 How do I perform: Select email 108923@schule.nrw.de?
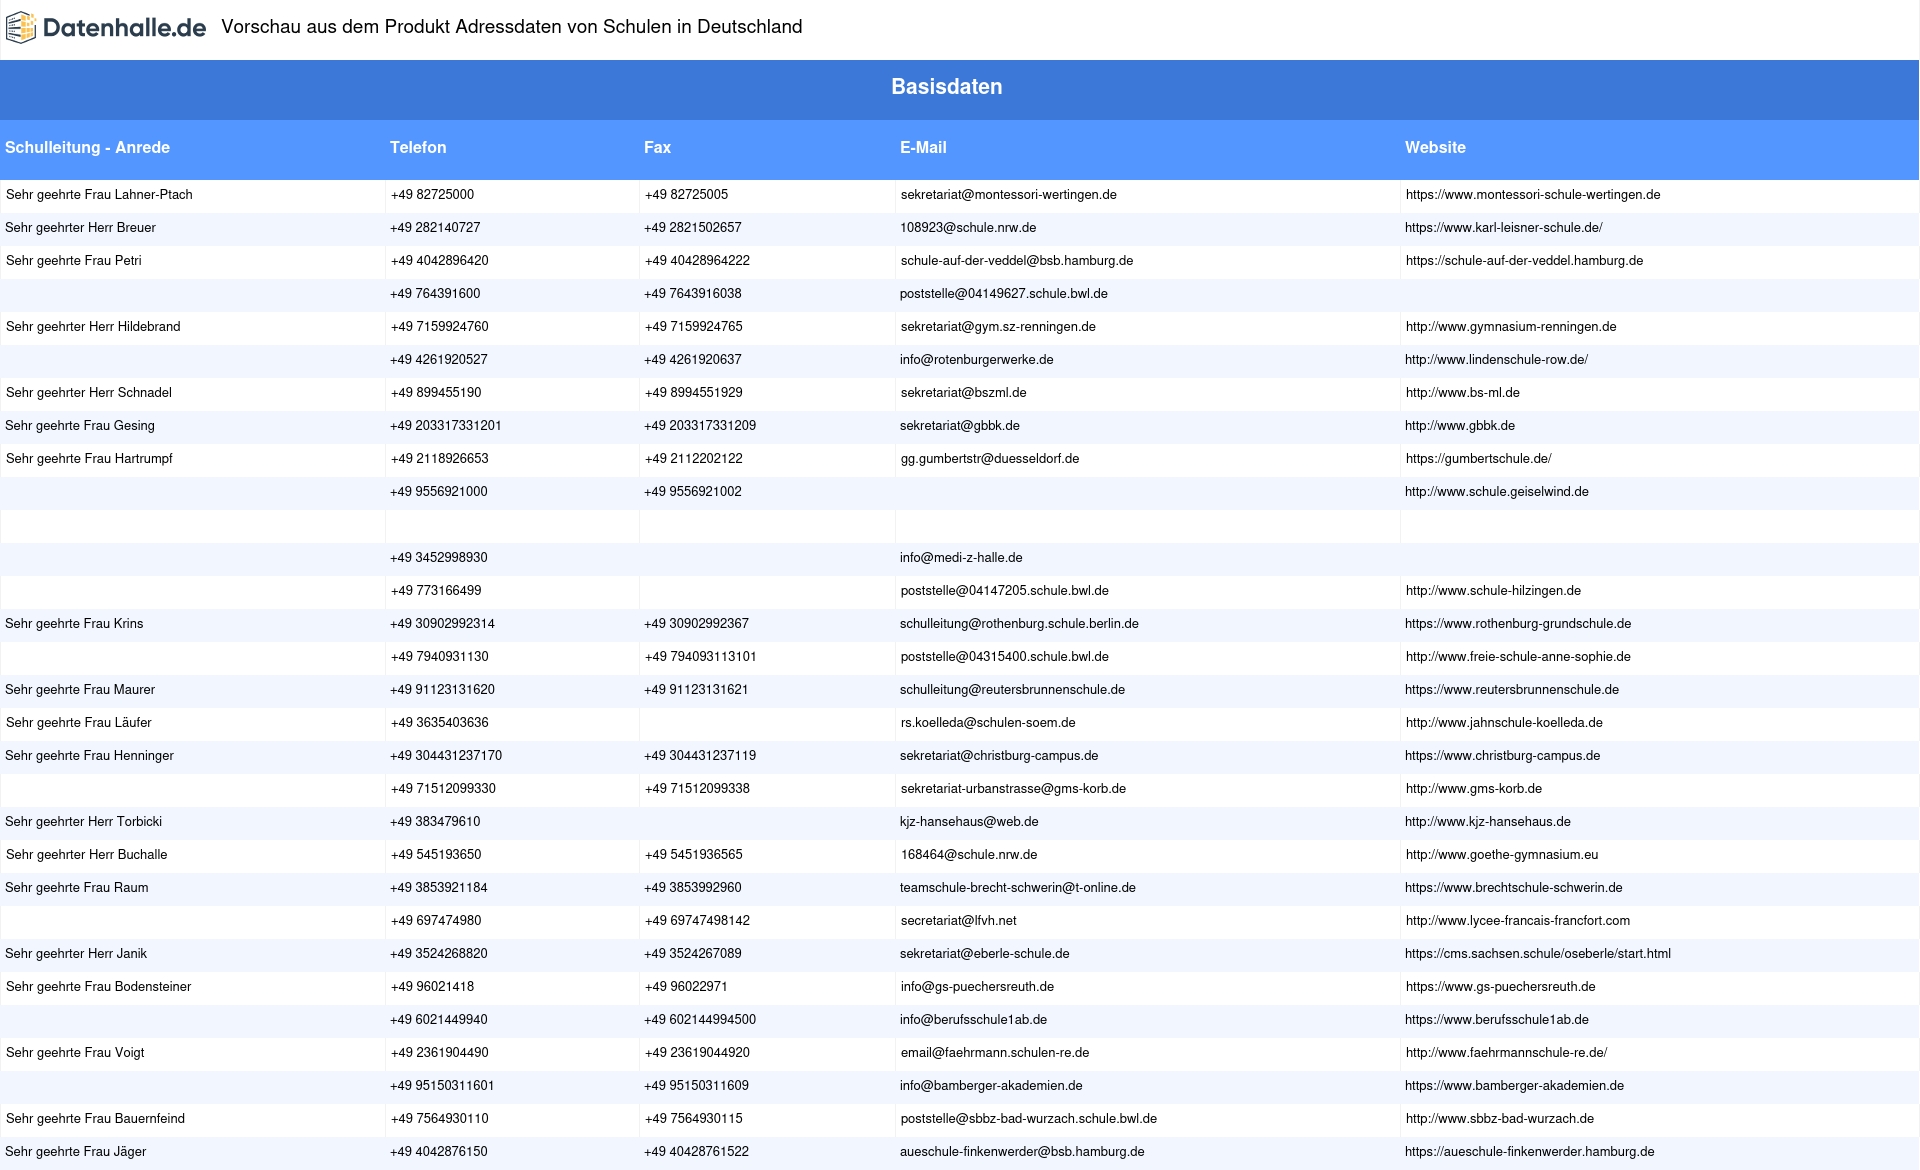[x=968, y=228]
